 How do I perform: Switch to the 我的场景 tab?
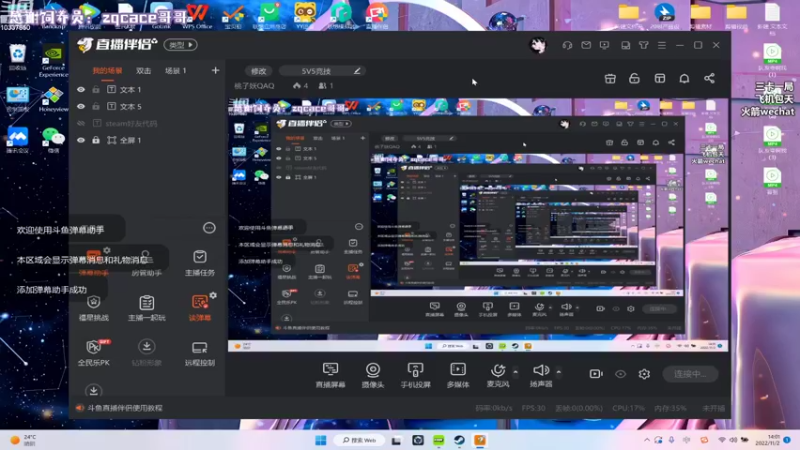[107, 71]
